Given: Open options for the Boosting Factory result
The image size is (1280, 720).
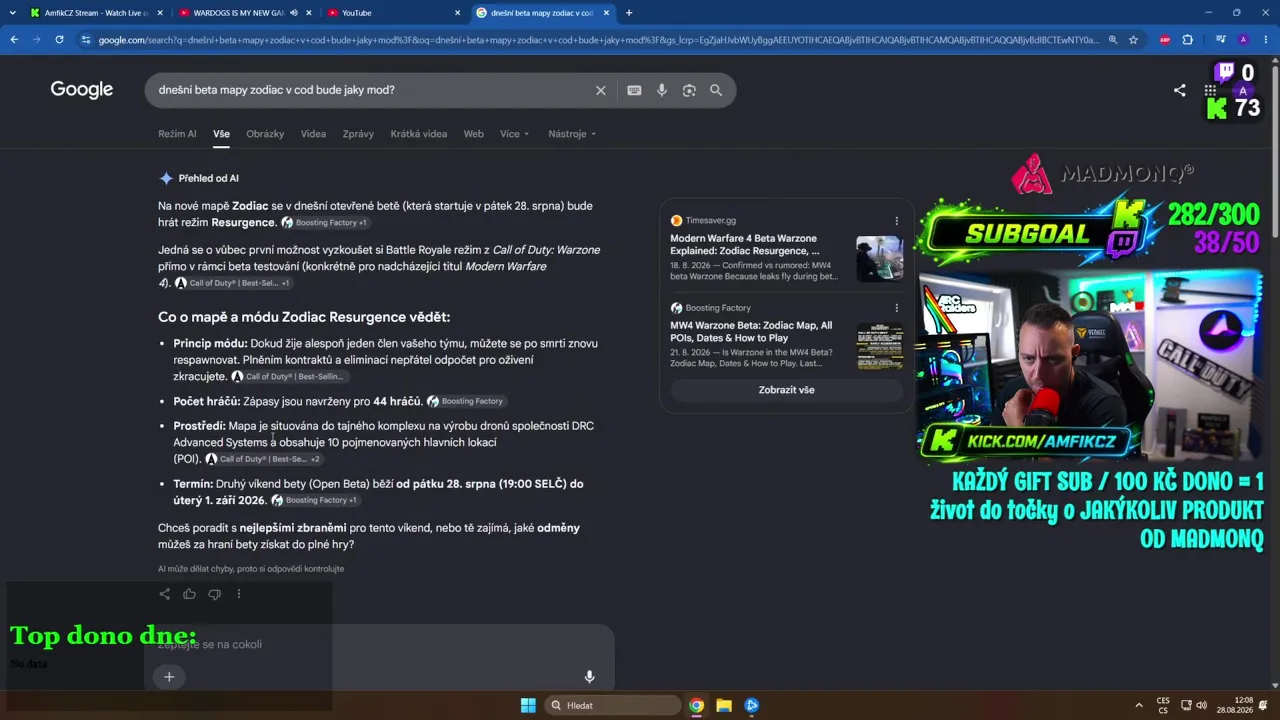Looking at the screenshot, I should 896,308.
